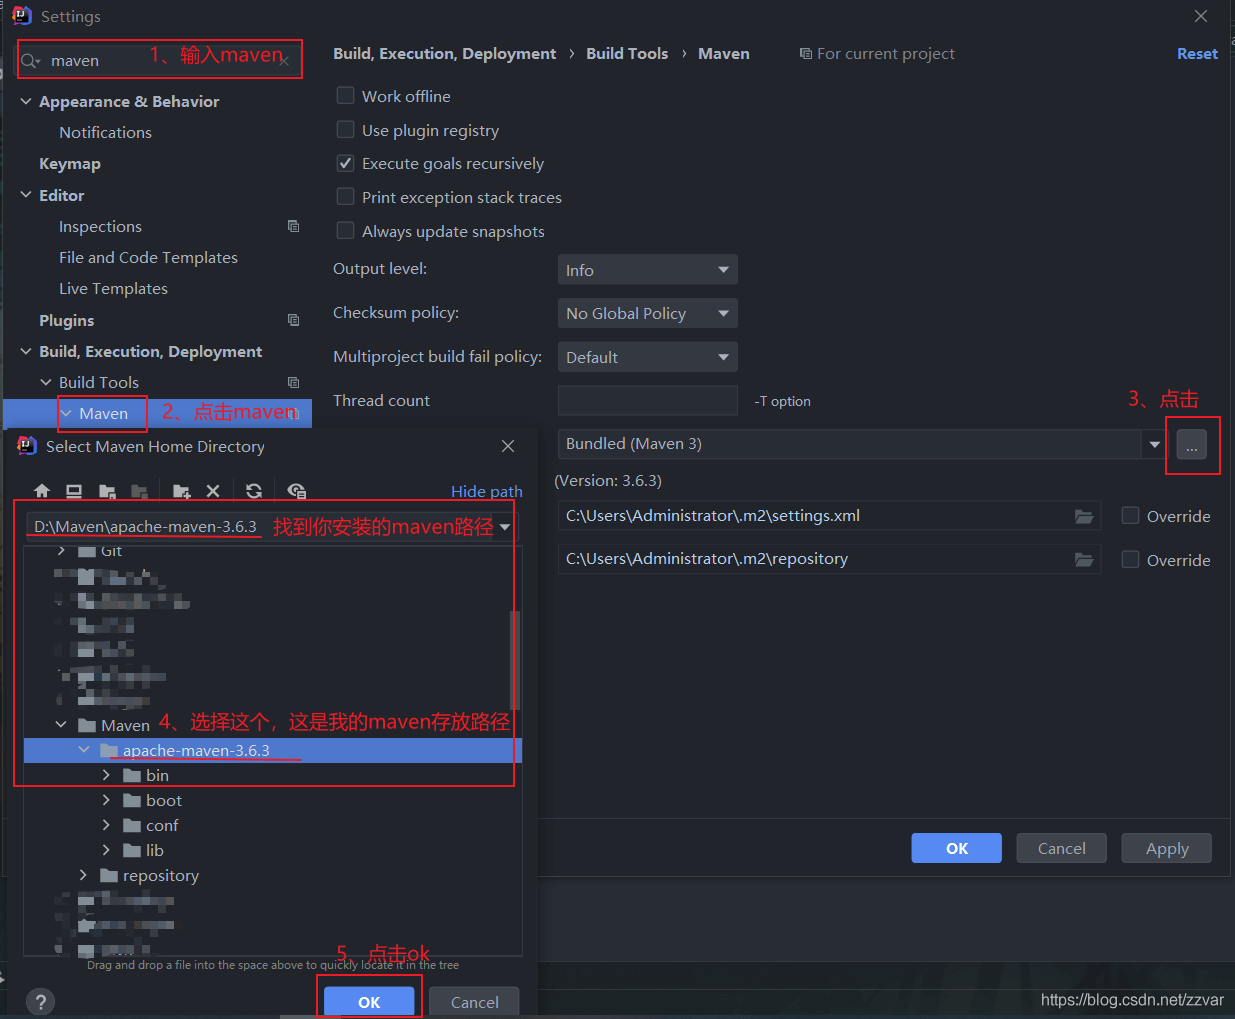Select Maven in settings tree
This screenshot has height=1019, width=1235.
tap(103, 413)
